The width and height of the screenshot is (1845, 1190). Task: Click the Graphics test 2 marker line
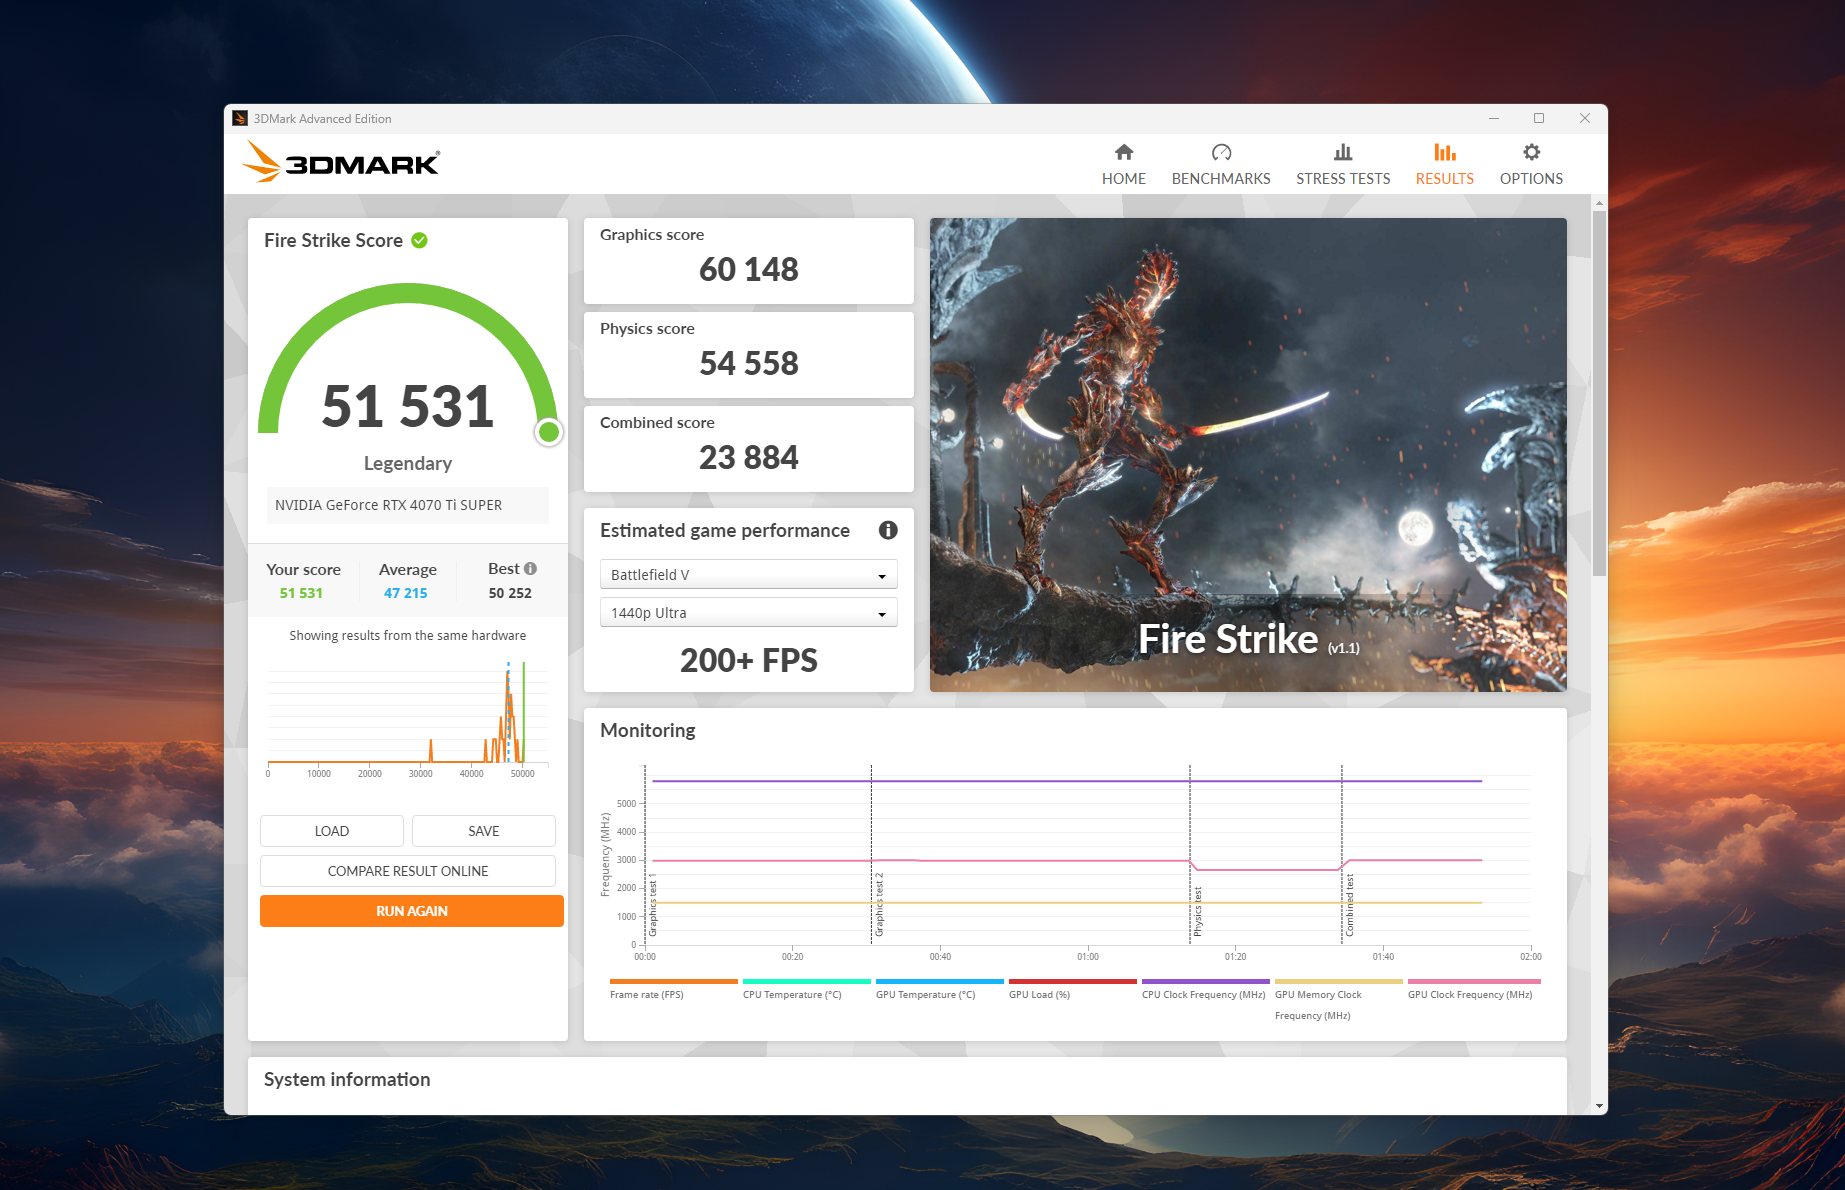click(x=872, y=855)
